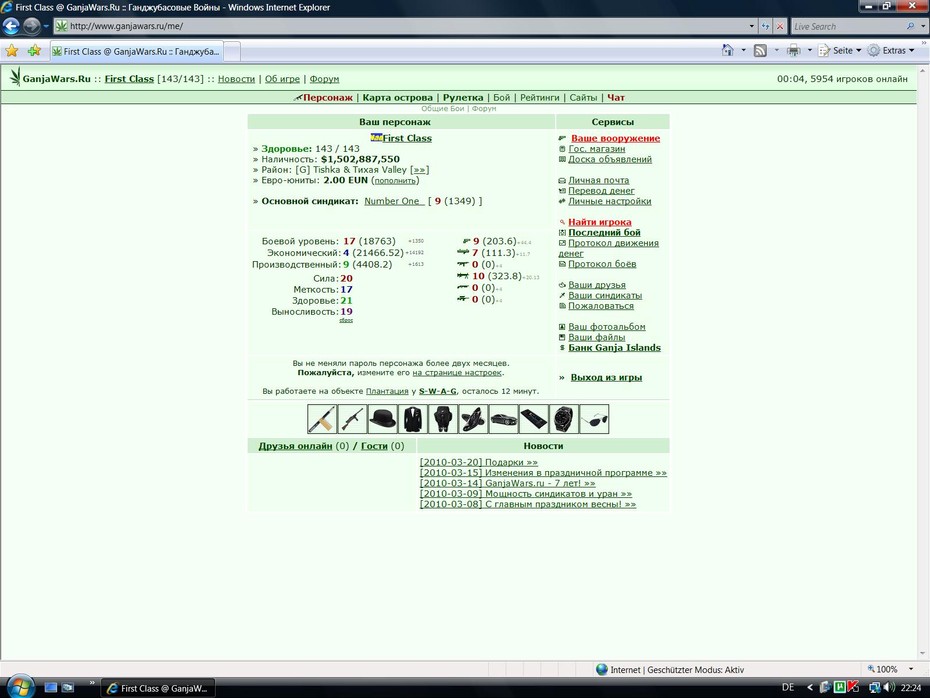Click the Live Search magnifier icon
The height and width of the screenshot is (698, 930).
pyautogui.click(x=910, y=26)
